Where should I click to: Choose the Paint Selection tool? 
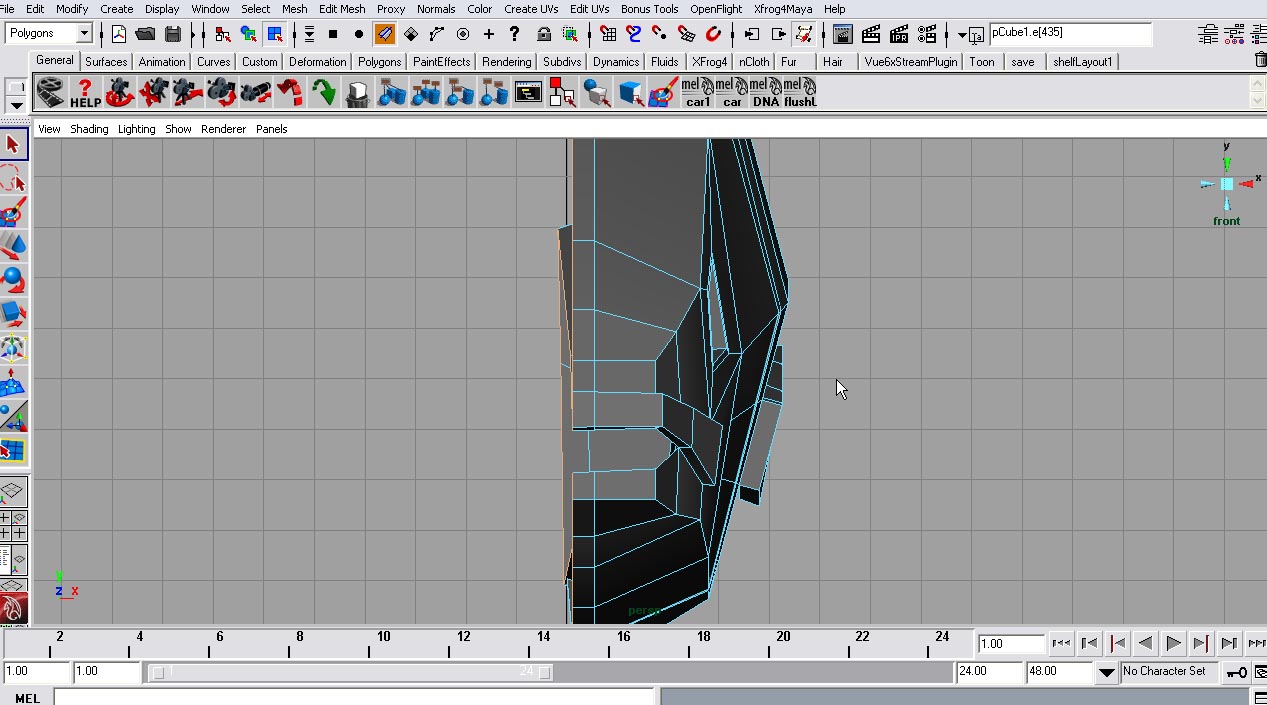click(13, 212)
